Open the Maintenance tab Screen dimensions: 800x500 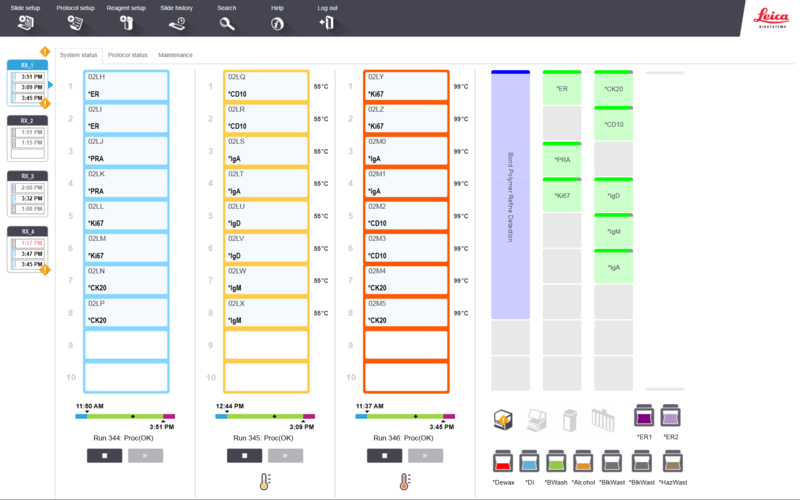pyautogui.click(x=175, y=55)
